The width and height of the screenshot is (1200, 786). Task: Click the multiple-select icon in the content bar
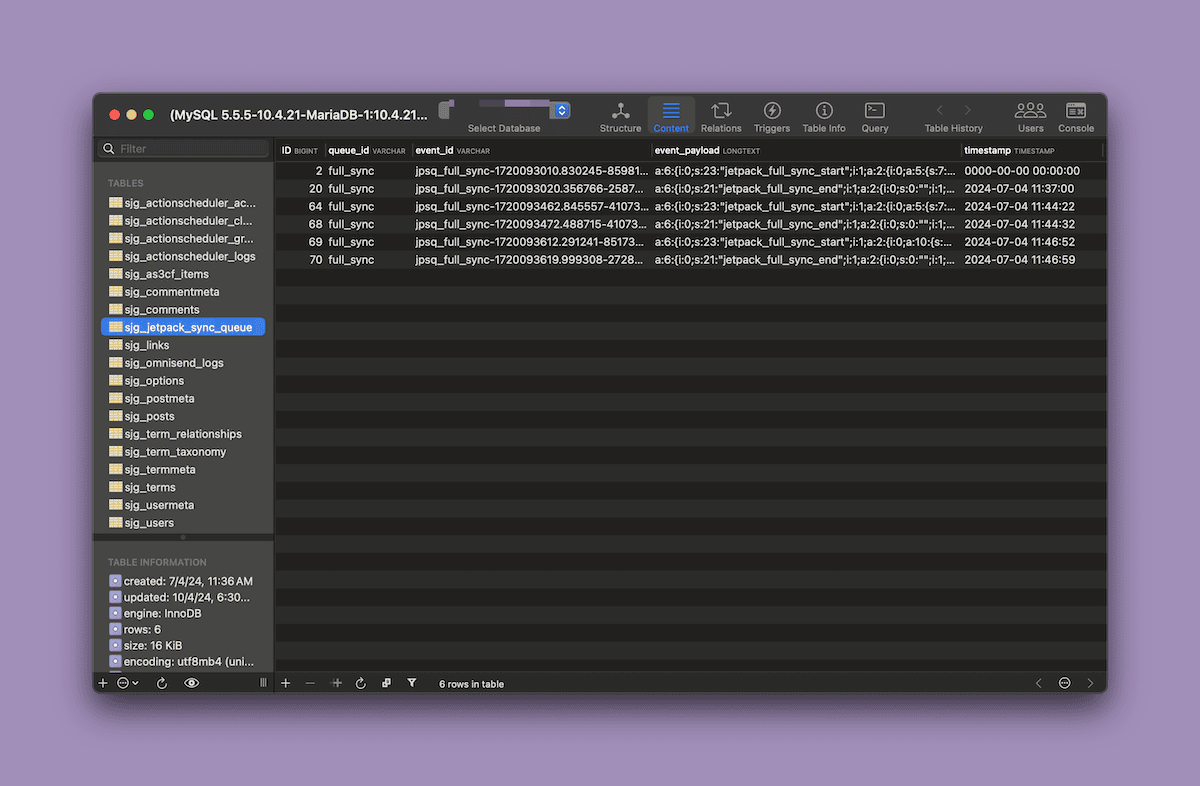click(x=386, y=683)
